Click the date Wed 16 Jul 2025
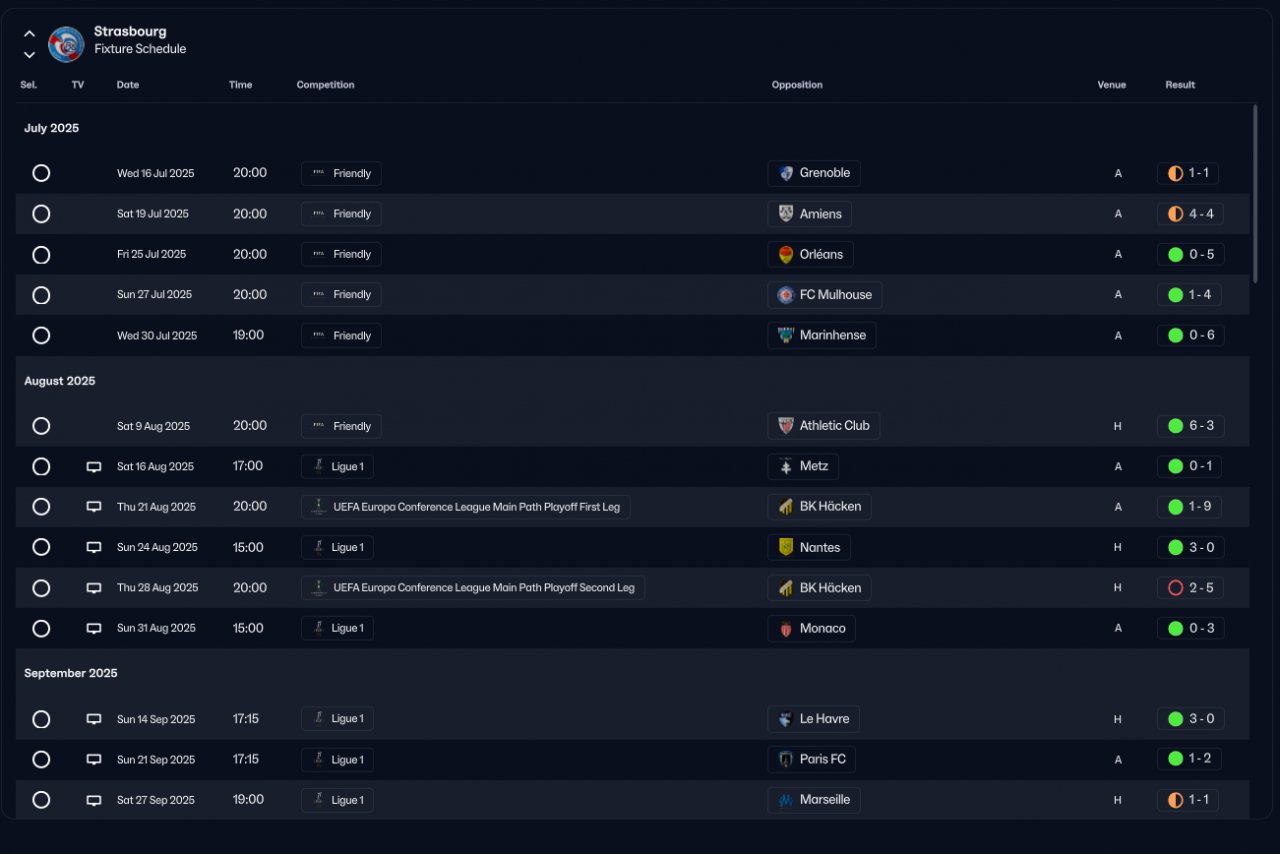Screen dimensions: 1280x854 (156, 173)
